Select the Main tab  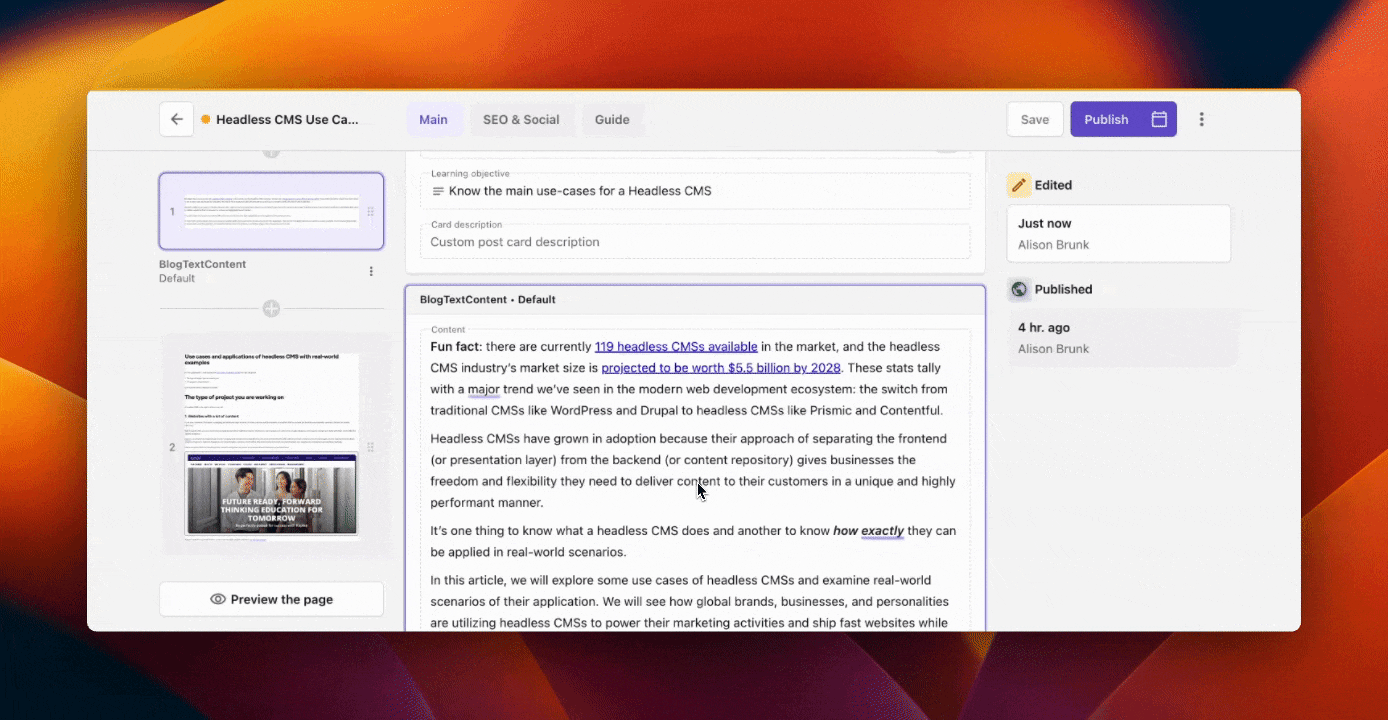(434, 119)
